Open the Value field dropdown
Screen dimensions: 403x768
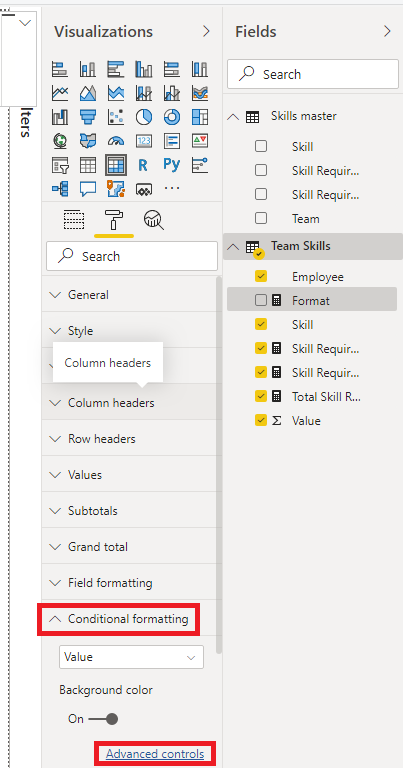(x=131, y=657)
